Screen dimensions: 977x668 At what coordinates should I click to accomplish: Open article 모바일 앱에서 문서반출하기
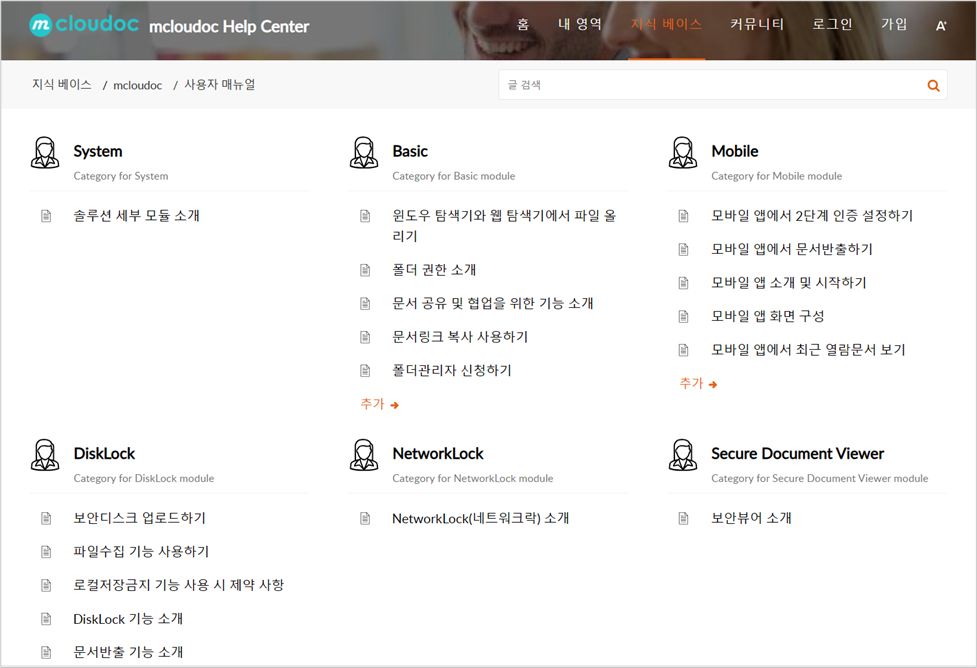792,249
